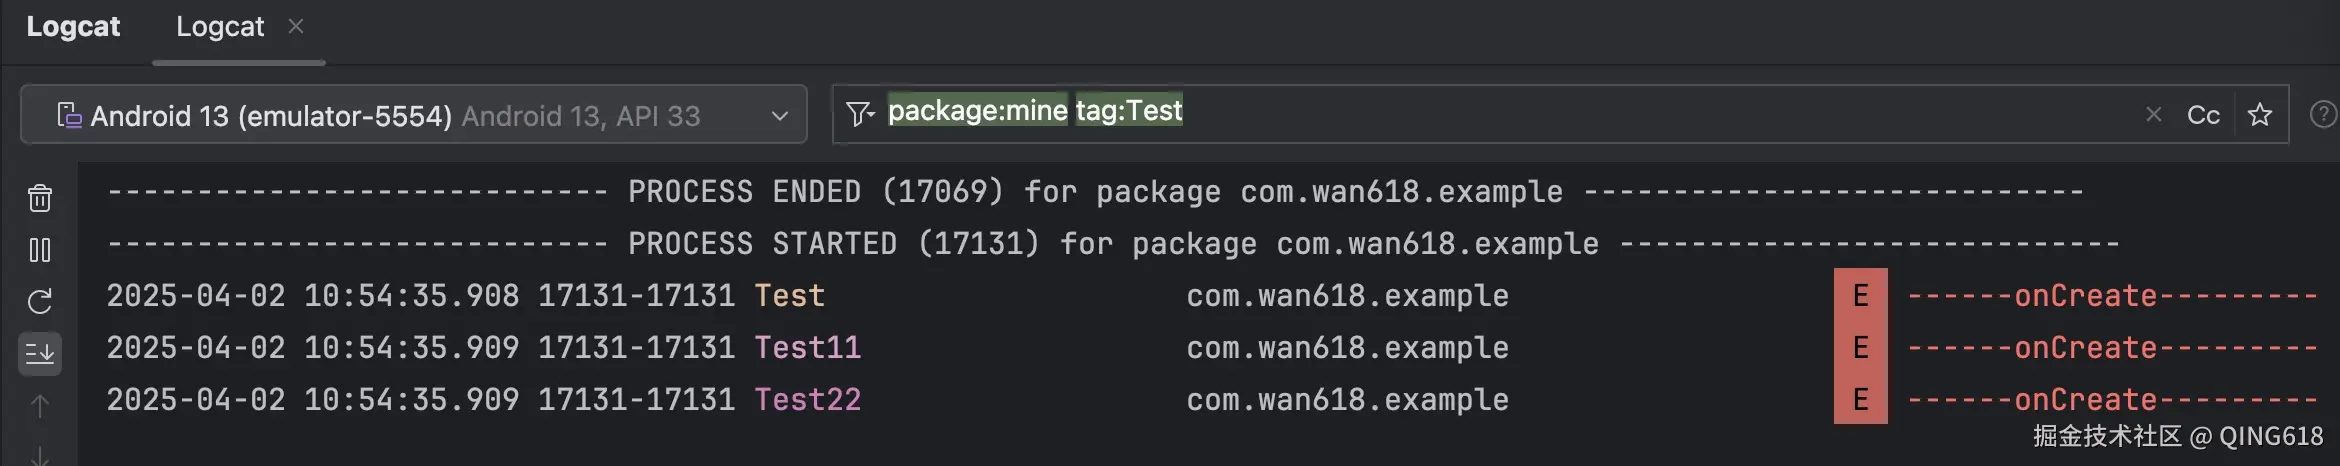Click red E level badge on Test row
This screenshot has width=2340, height=466.
pos(1860,296)
